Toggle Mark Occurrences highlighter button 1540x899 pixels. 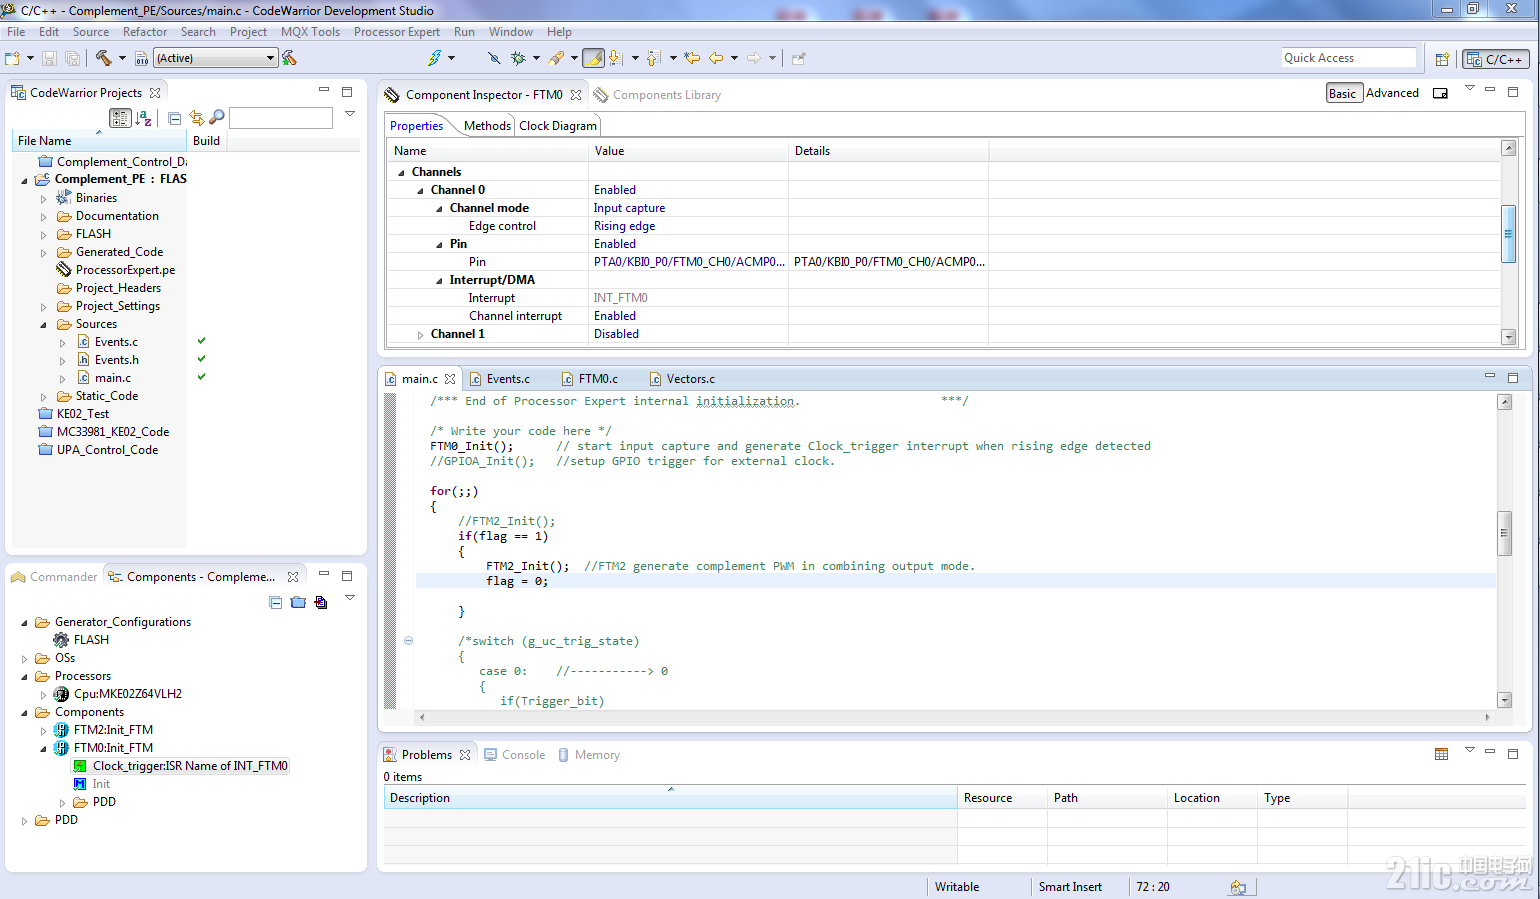point(593,58)
